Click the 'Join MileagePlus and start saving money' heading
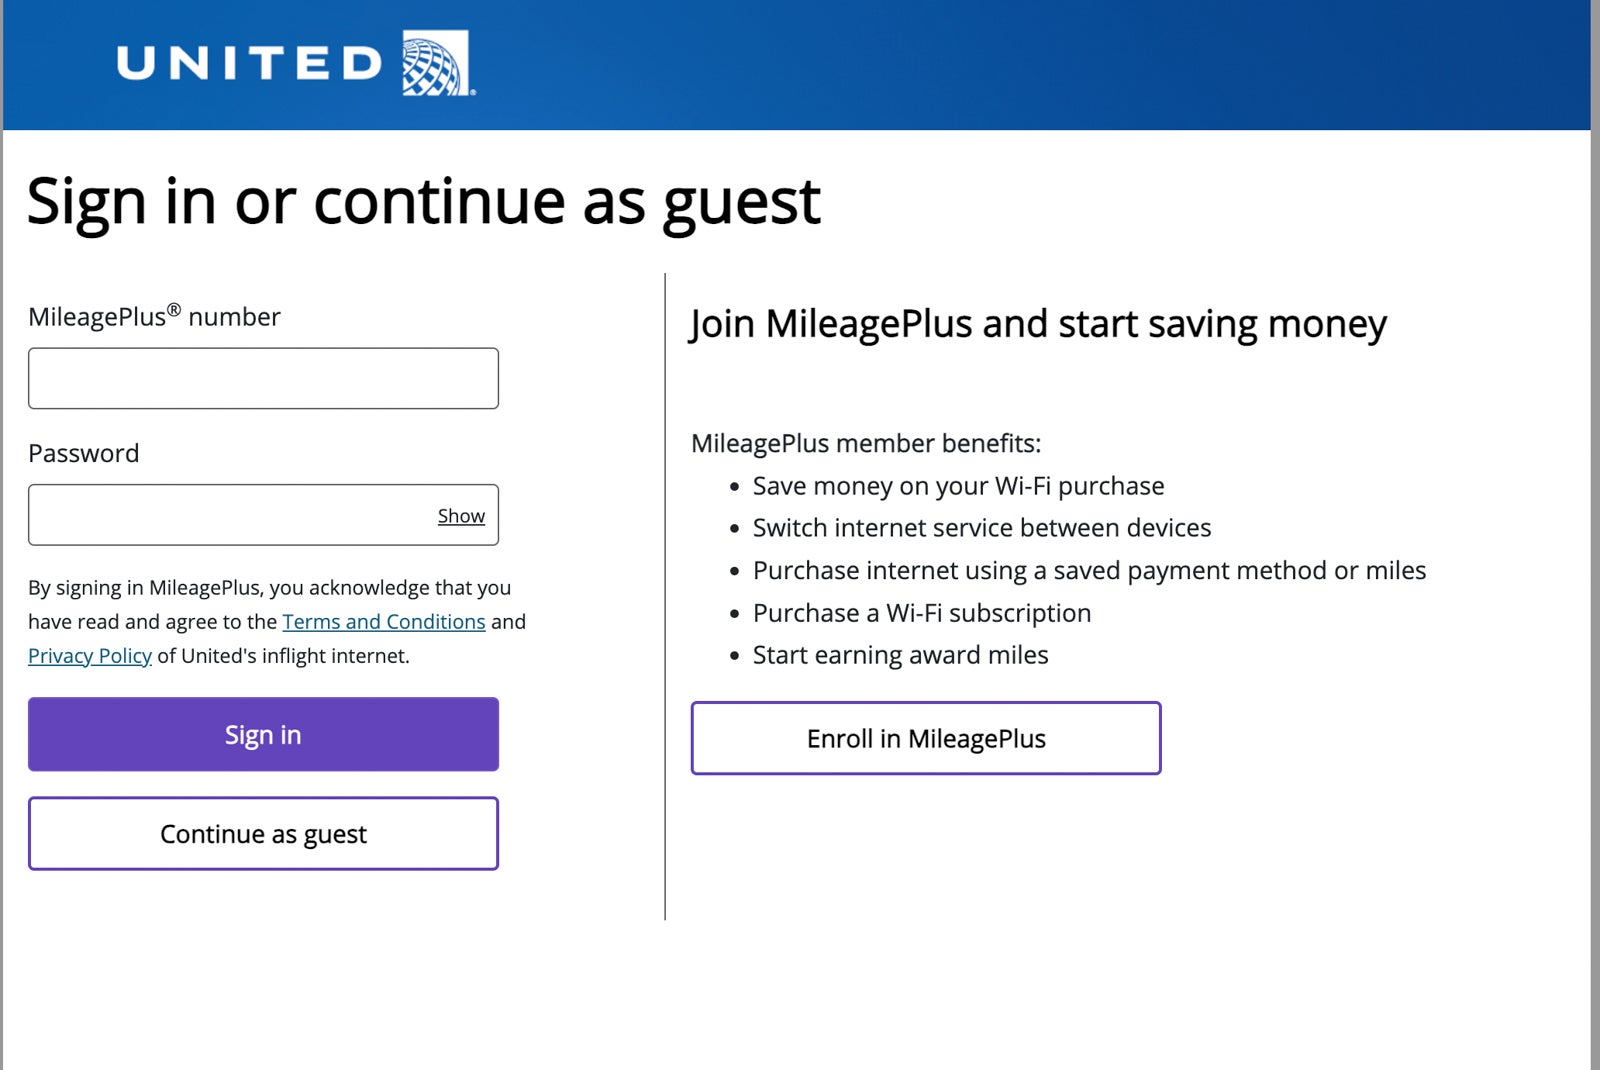Image resolution: width=1600 pixels, height=1070 pixels. point(1037,324)
